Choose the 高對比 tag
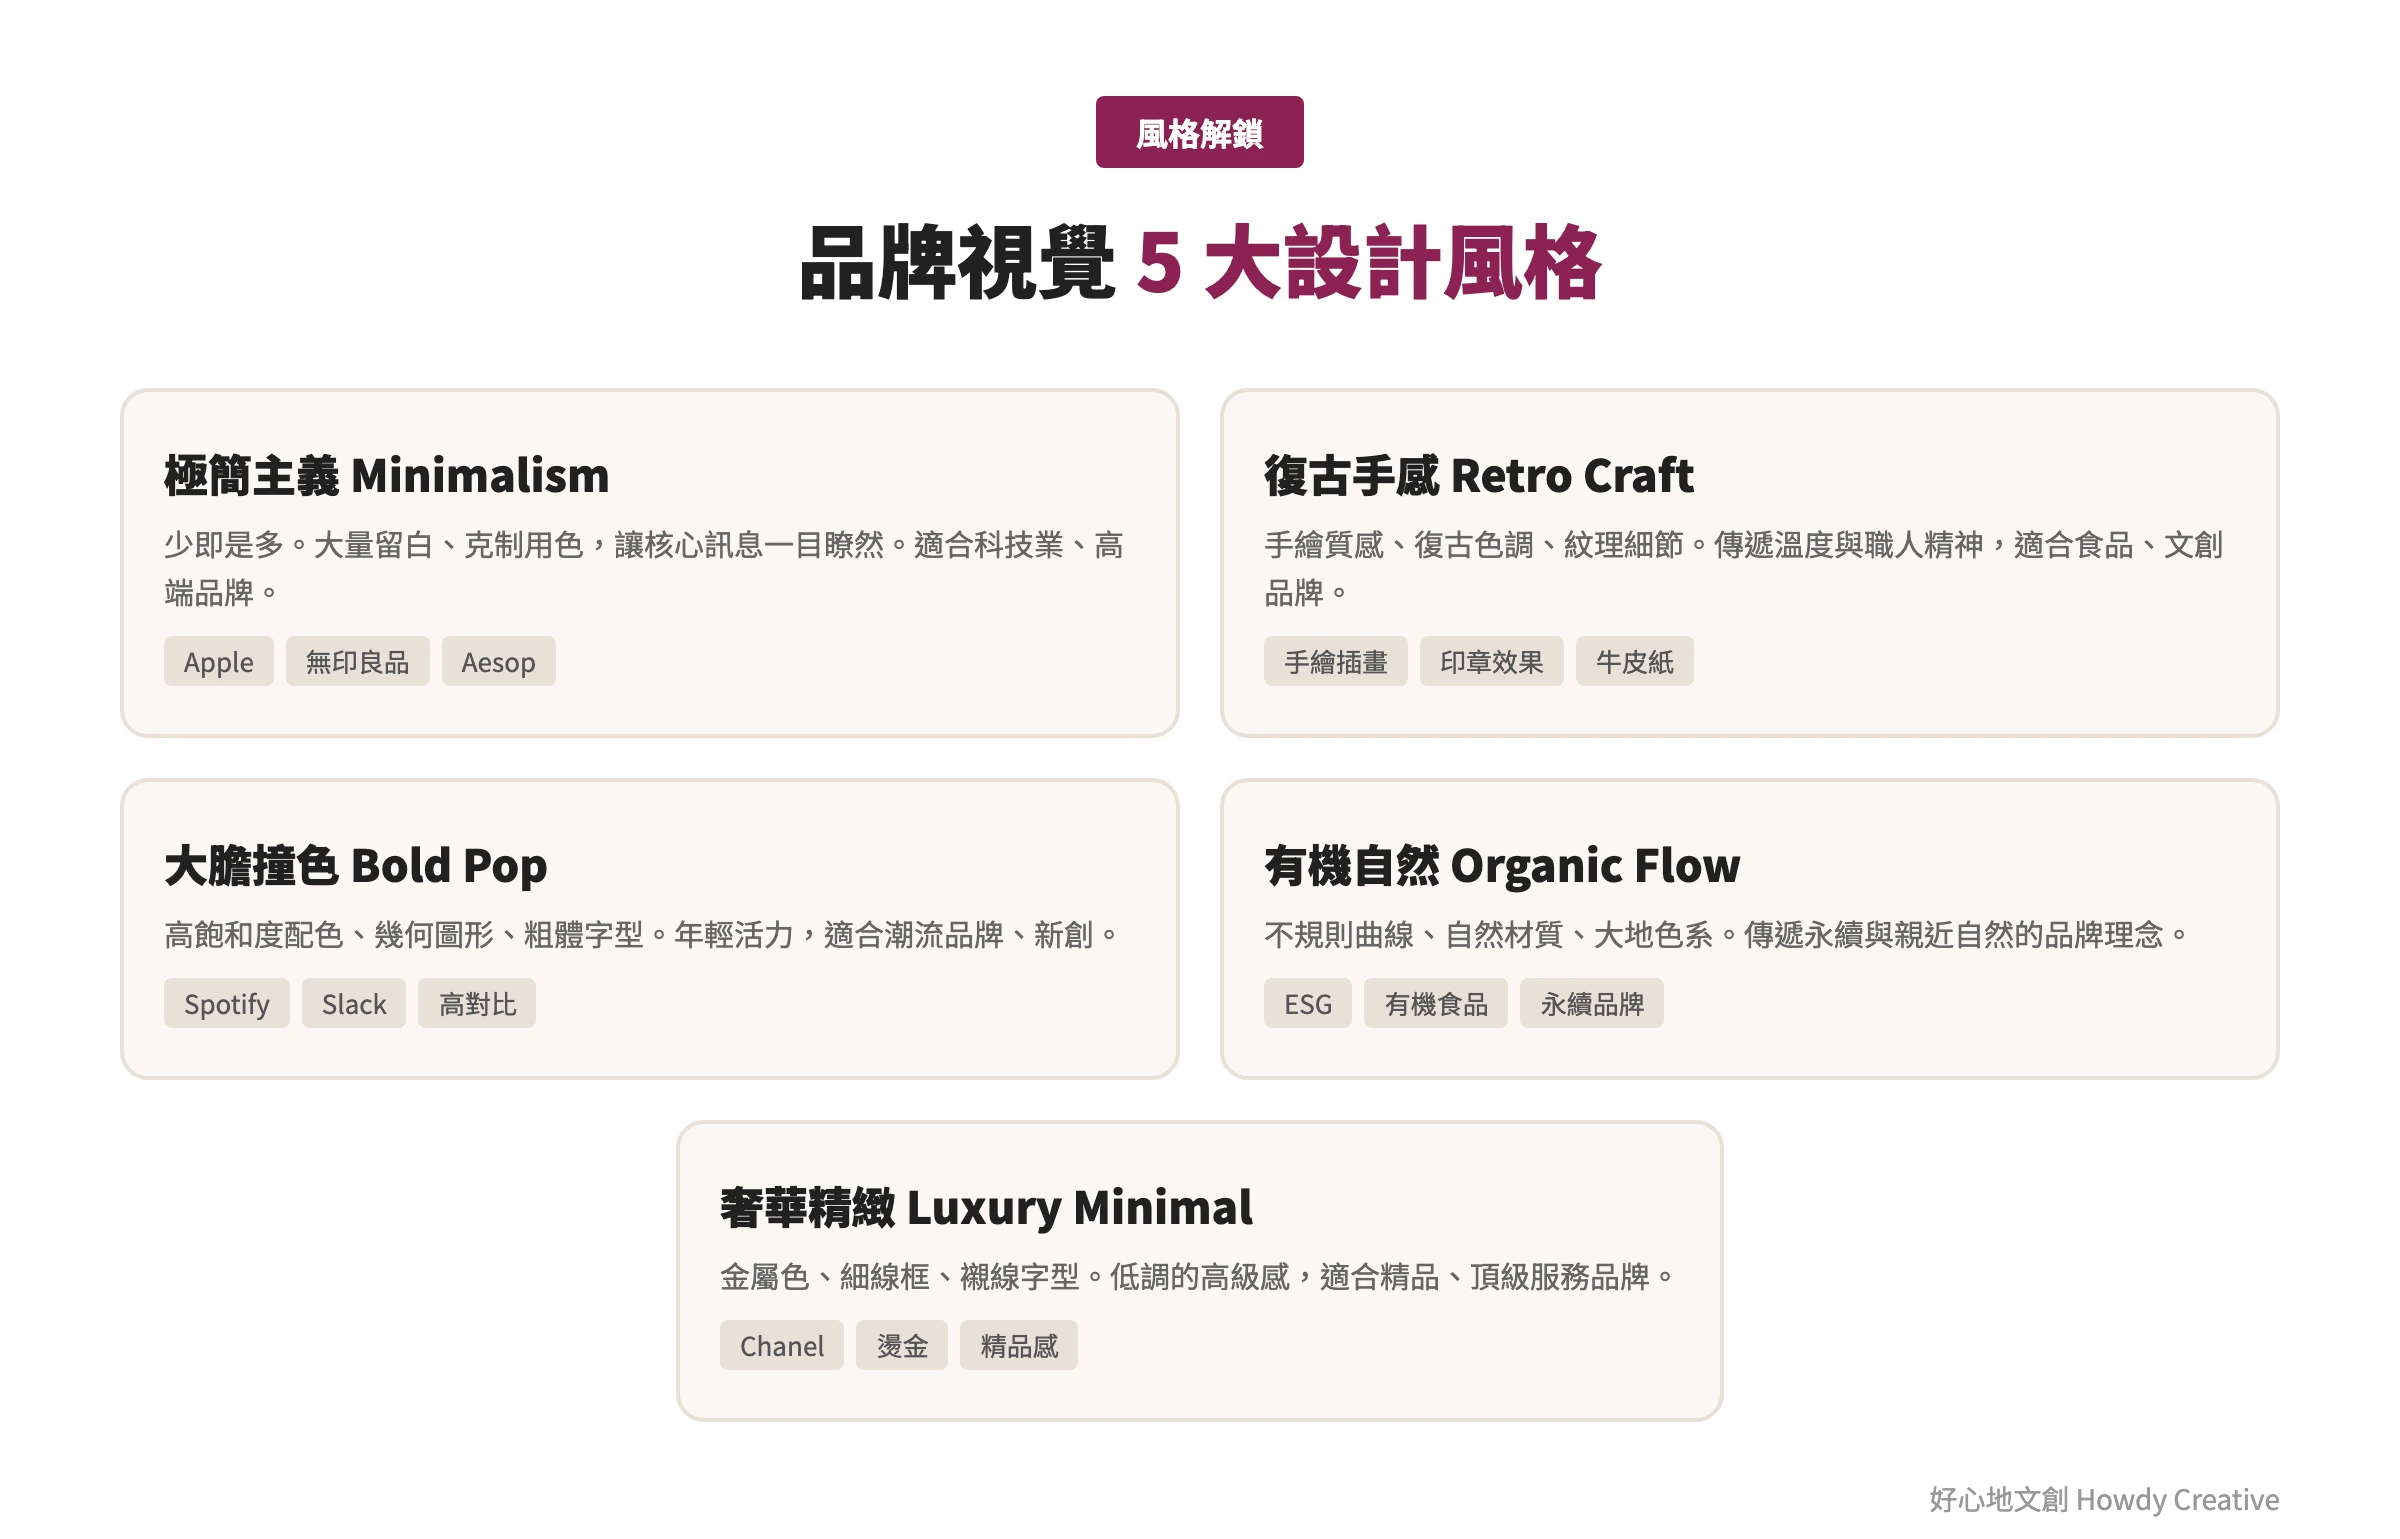 coord(477,1003)
